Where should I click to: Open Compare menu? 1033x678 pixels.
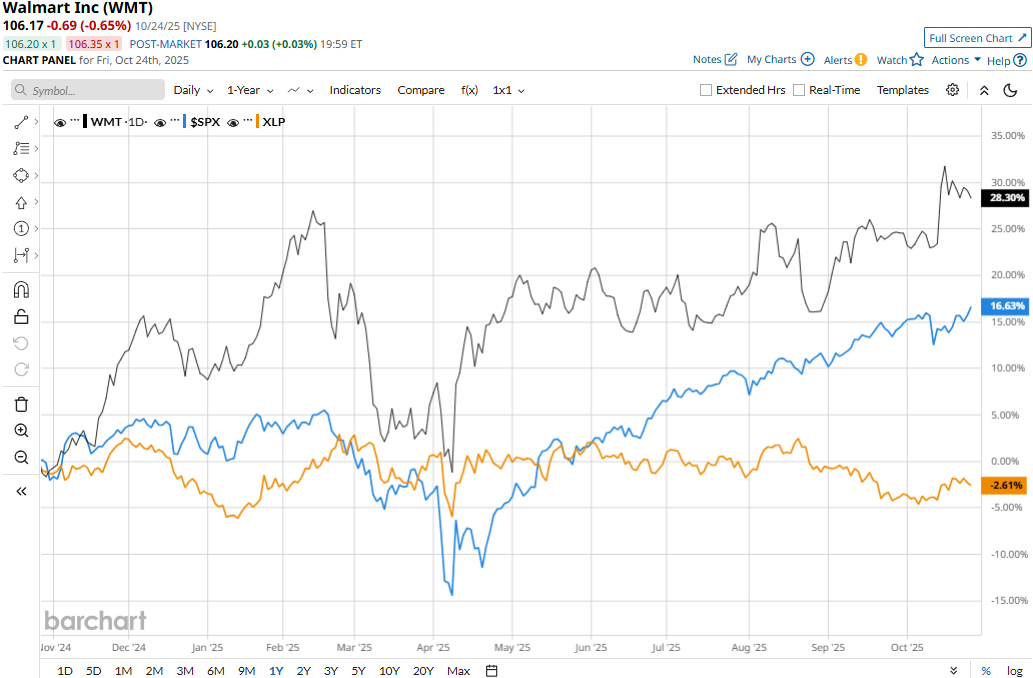(421, 90)
